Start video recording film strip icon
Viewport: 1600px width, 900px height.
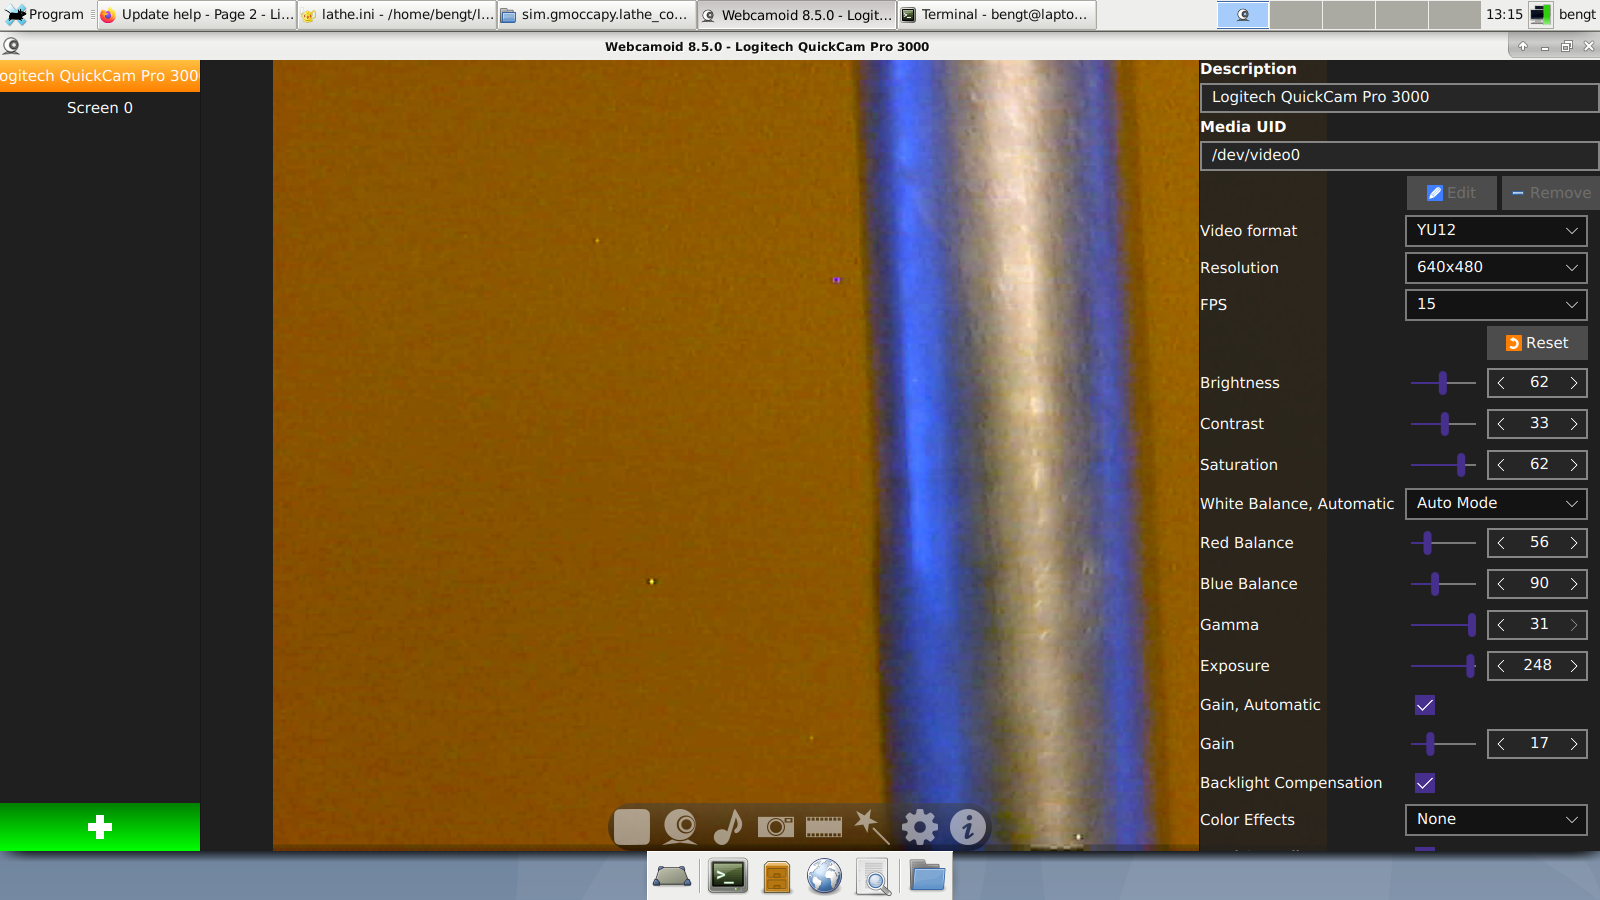824,827
